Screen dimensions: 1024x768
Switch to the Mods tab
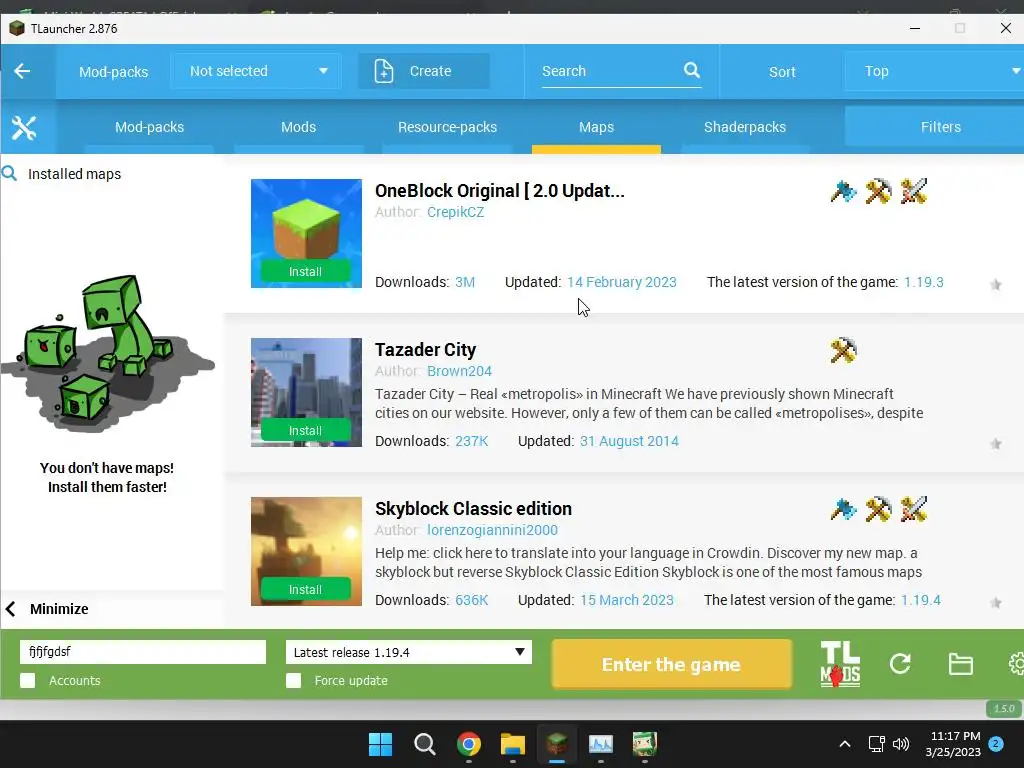[298, 127]
